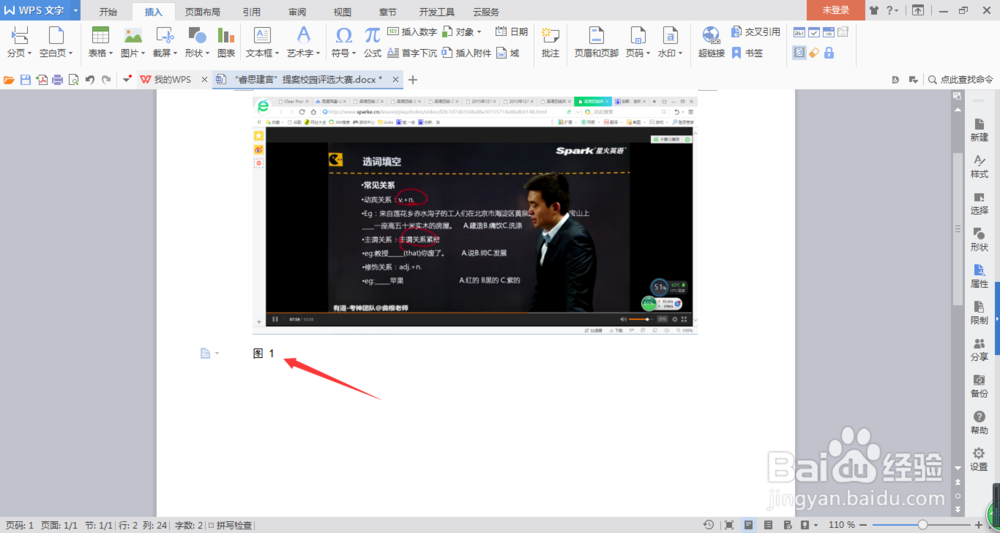Insert a checkbox form field
1000x533 pixels.
click(814, 32)
